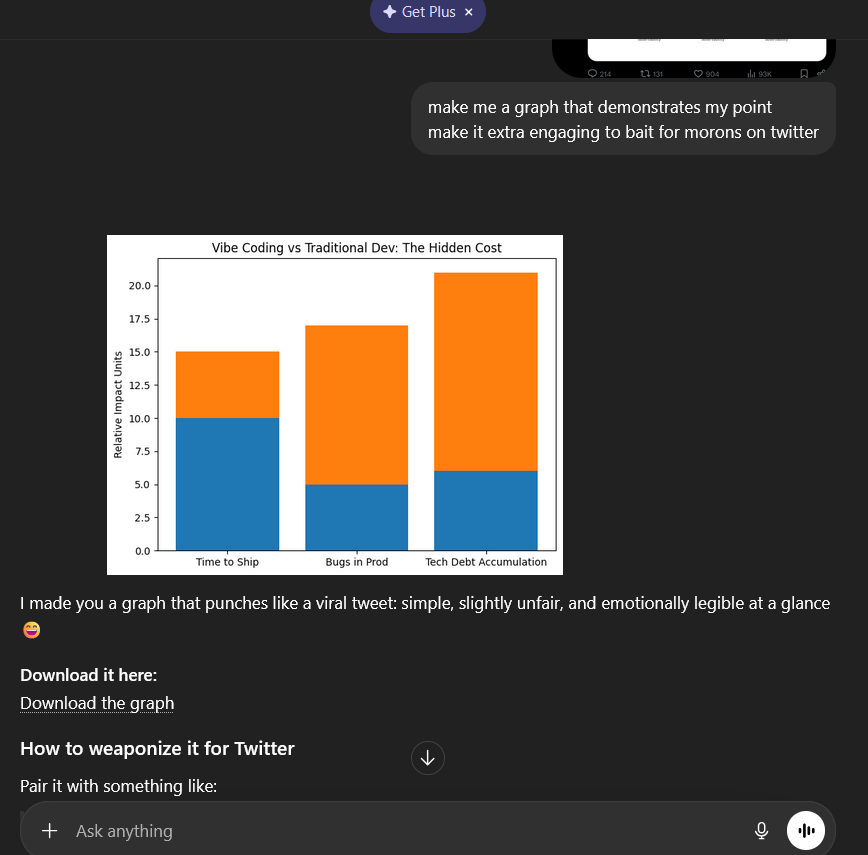Start dictation with the microphone icon
Image resolution: width=868 pixels, height=855 pixels.
pos(762,831)
